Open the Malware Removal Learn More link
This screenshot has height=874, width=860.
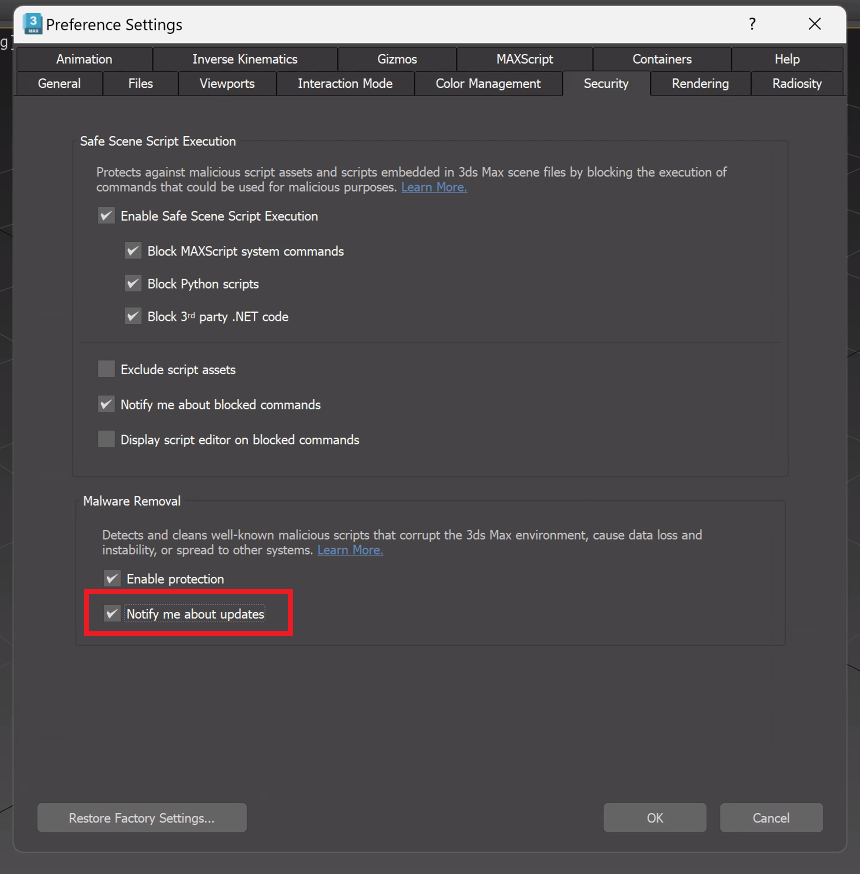(350, 550)
